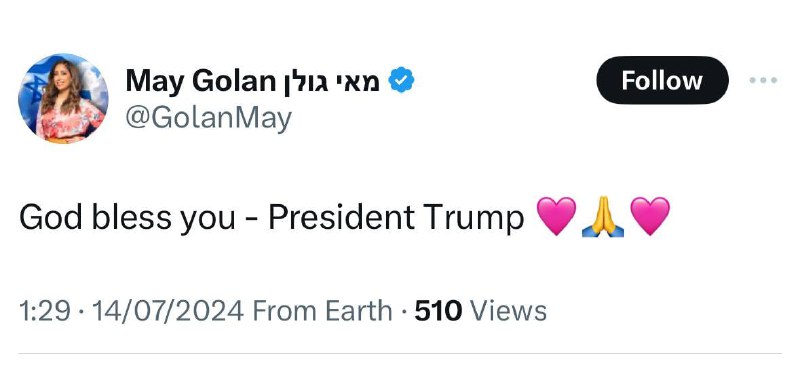Open the @GolanMay handle link
The height and width of the screenshot is (372, 800).
pos(209,118)
